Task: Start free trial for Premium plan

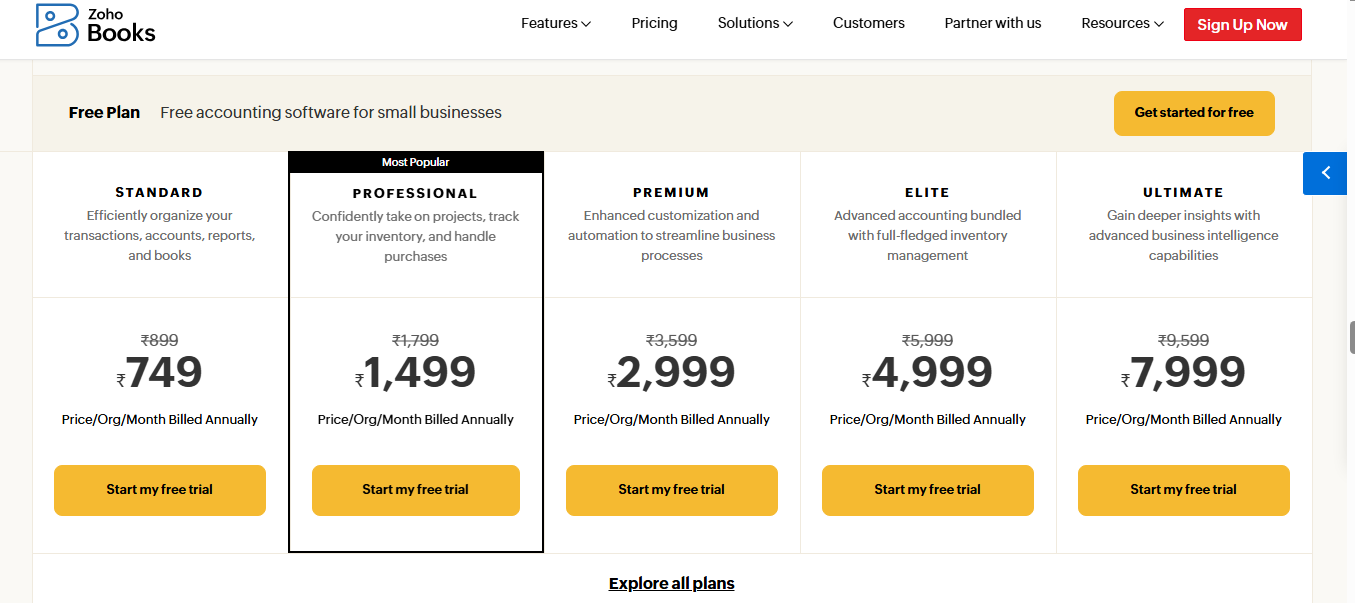Action: [671, 490]
